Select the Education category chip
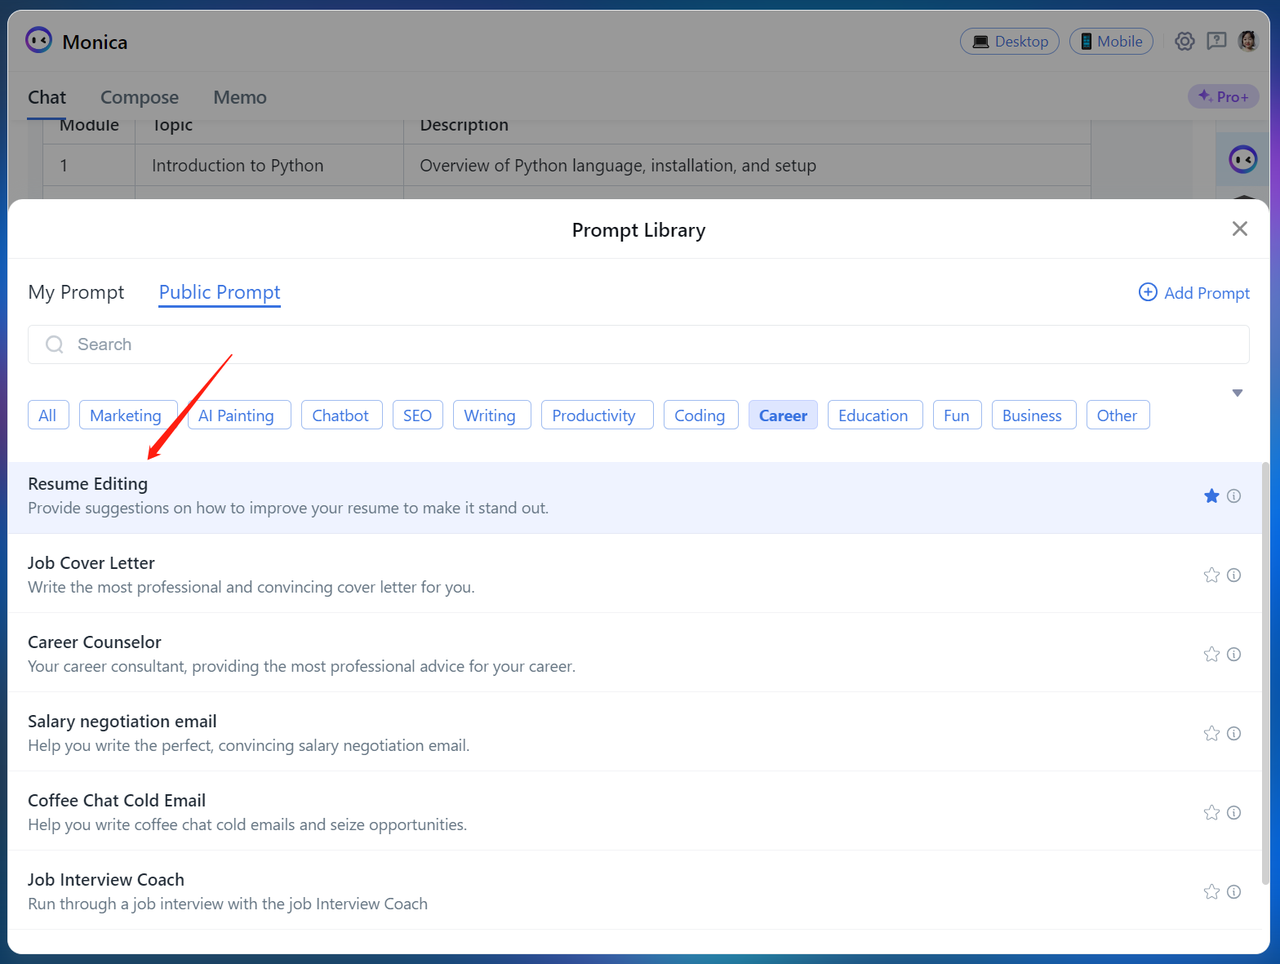 873,415
